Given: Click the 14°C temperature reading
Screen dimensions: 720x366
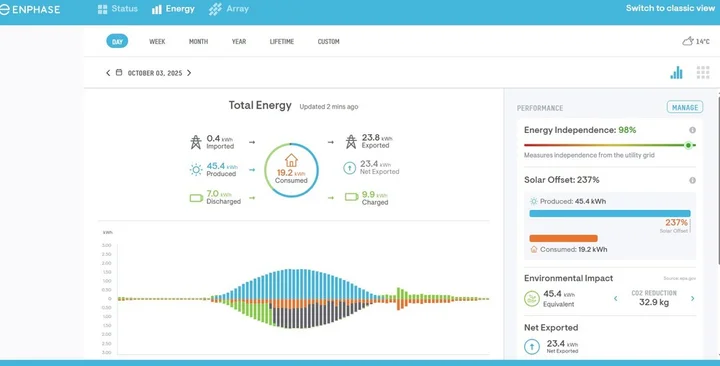Looking at the screenshot, I should pos(703,41).
